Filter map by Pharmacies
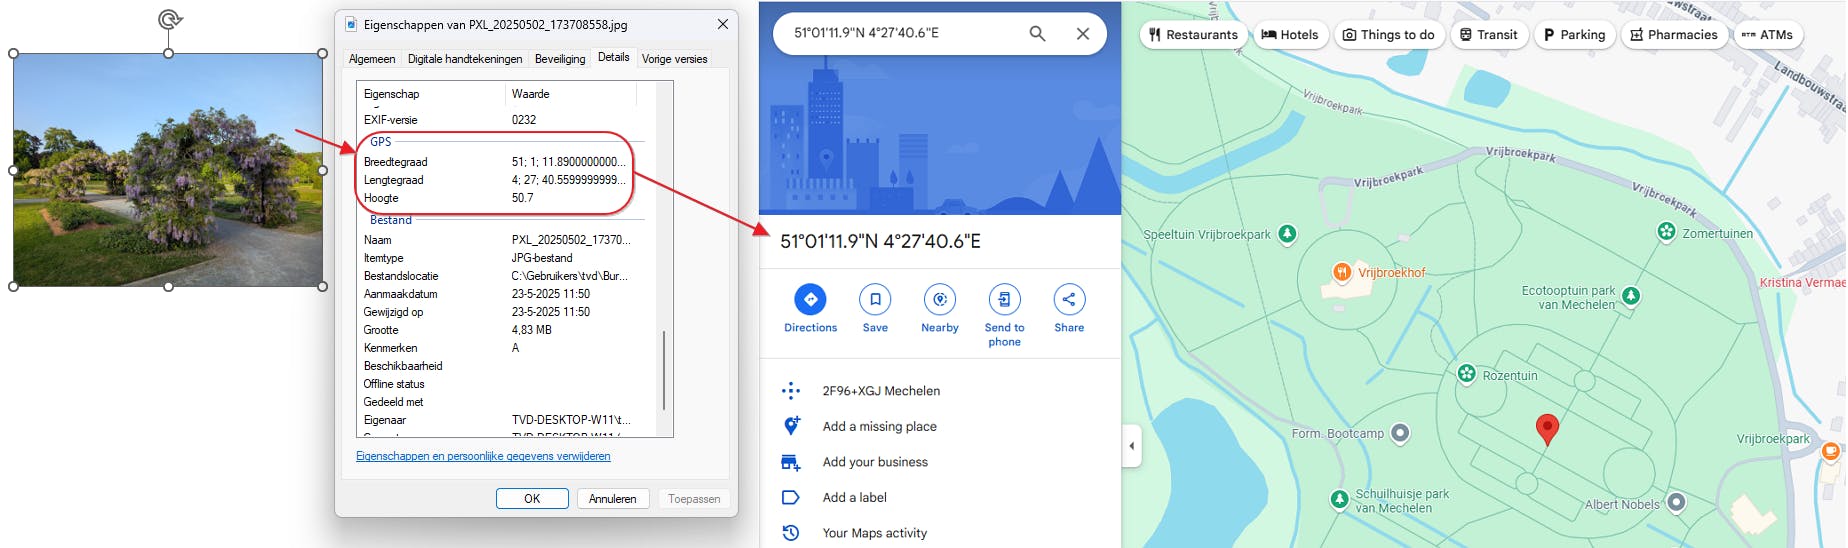The height and width of the screenshot is (548, 1848). coord(1674,34)
